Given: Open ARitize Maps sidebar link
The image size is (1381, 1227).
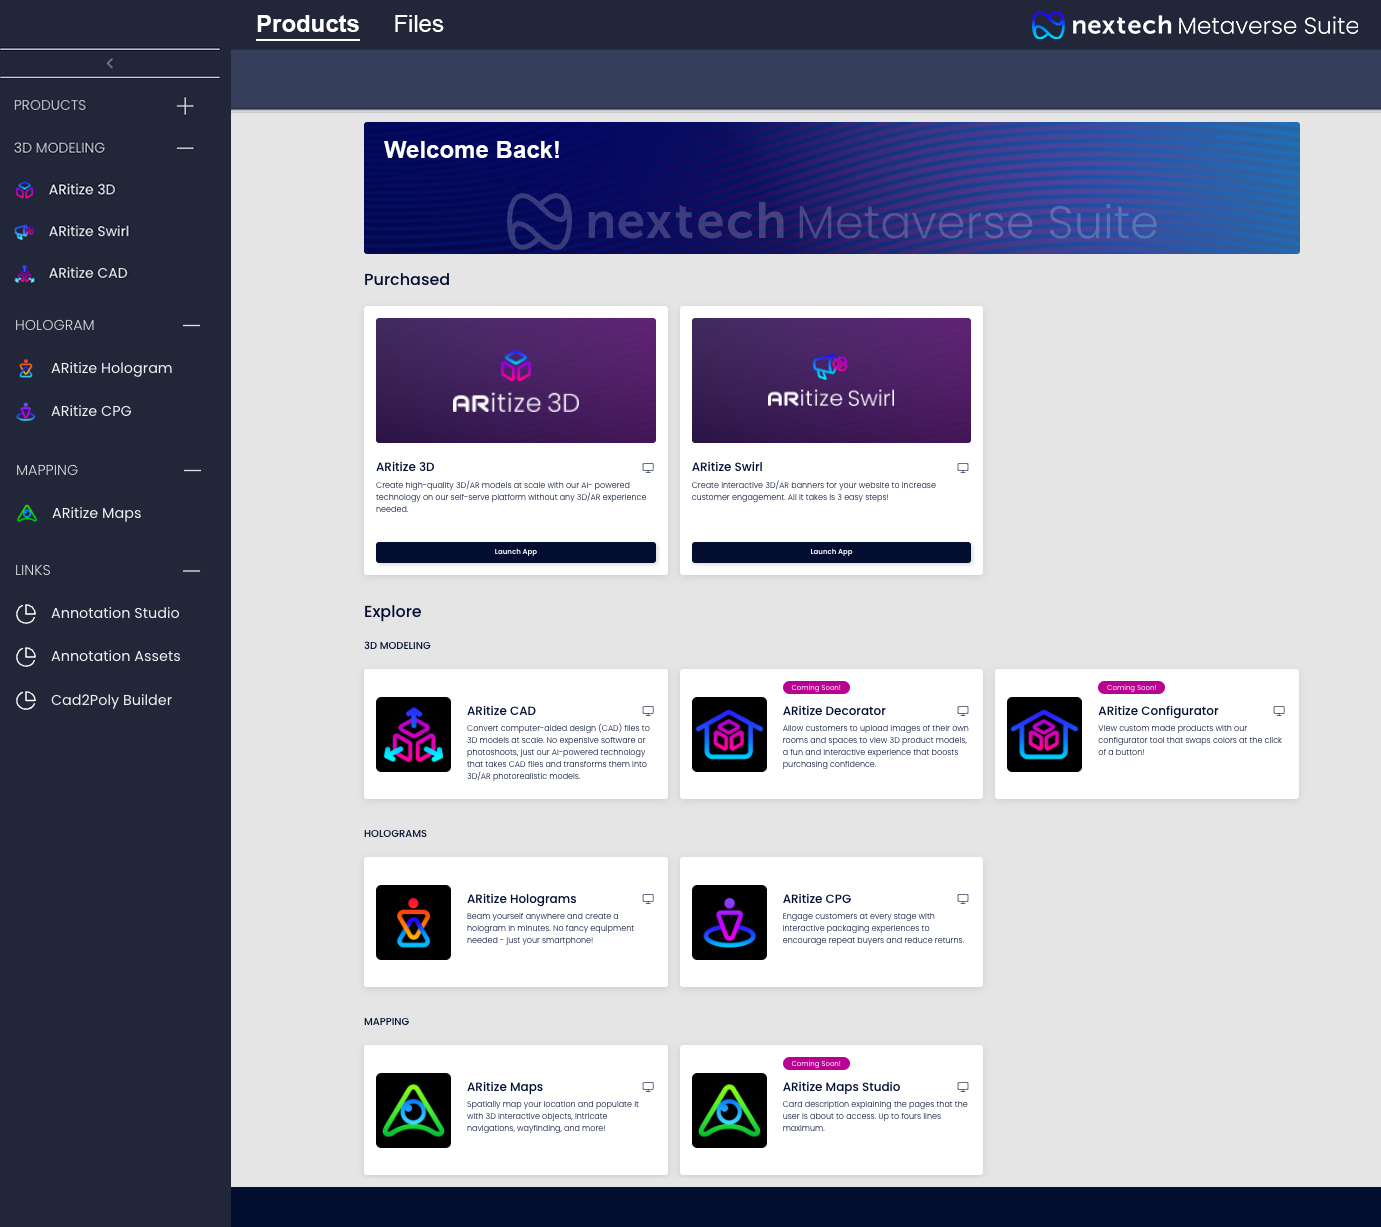Looking at the screenshot, I should tap(97, 513).
